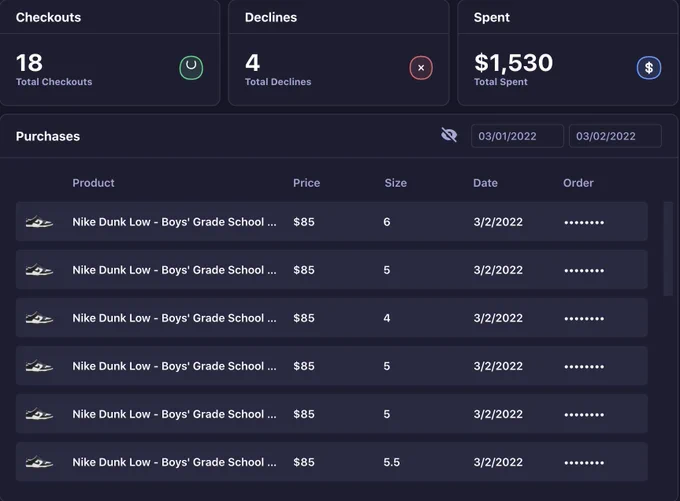
Task: Click $85 price in size 5.5 row
Action: [x=304, y=462]
